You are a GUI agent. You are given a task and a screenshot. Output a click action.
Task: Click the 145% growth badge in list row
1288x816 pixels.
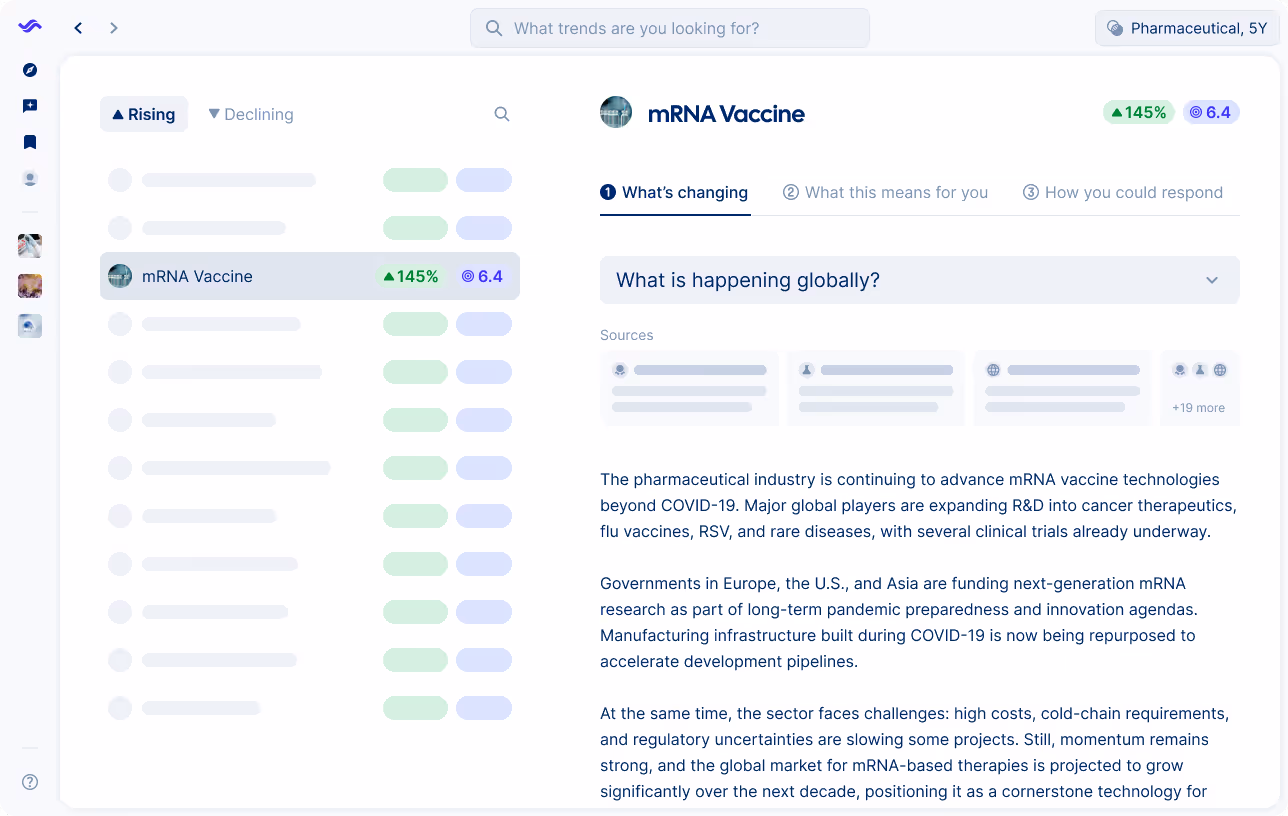click(x=411, y=276)
